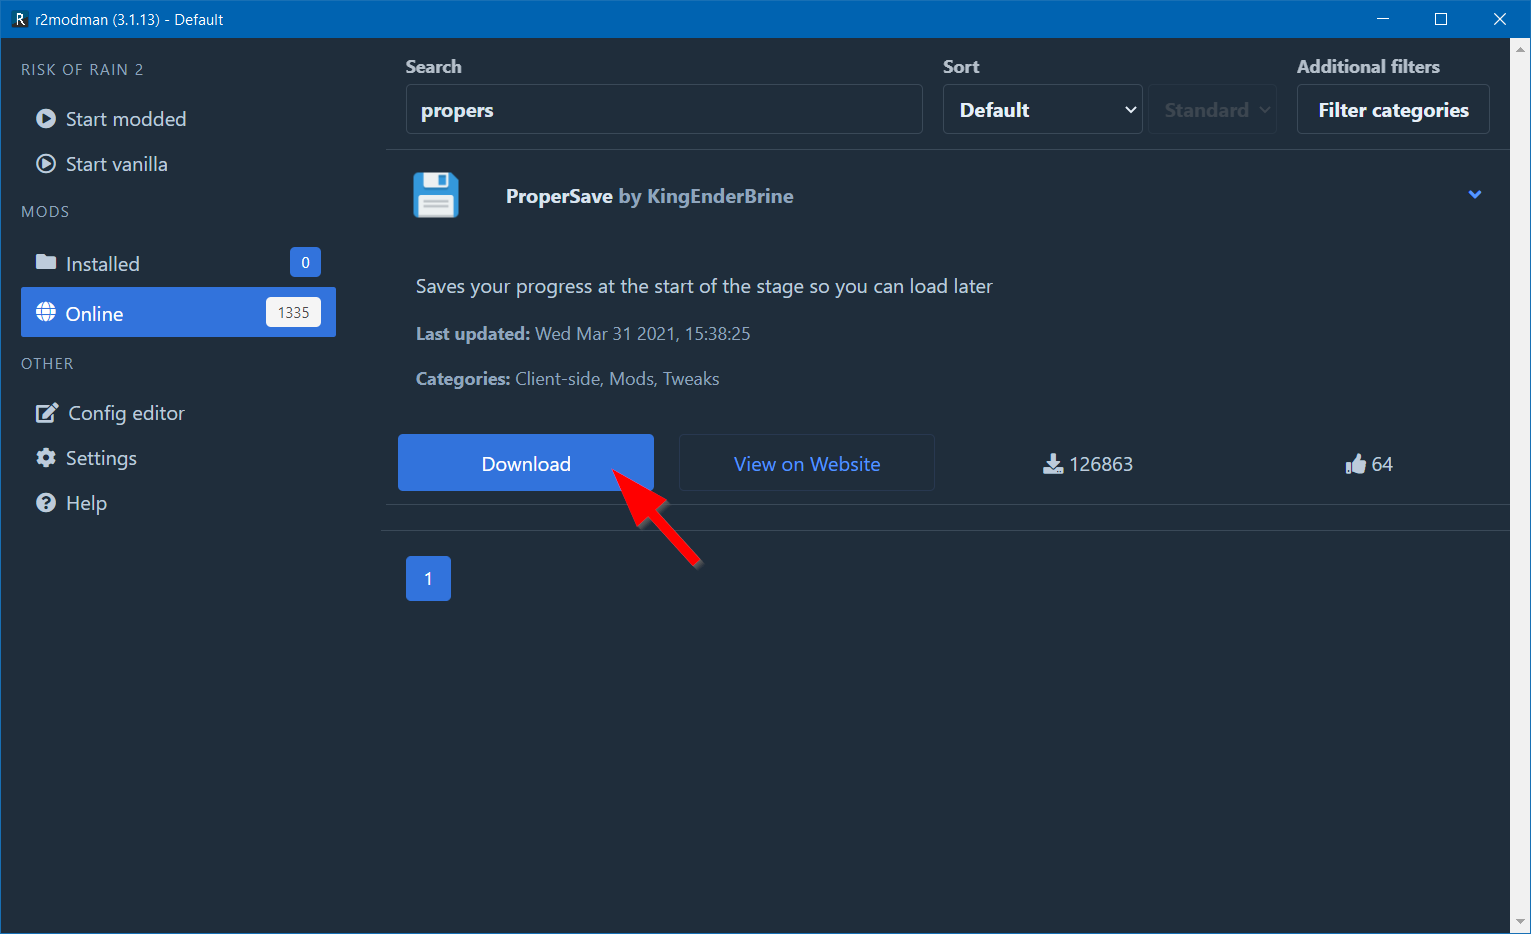Click the scrollbar down arrow

point(1521,922)
